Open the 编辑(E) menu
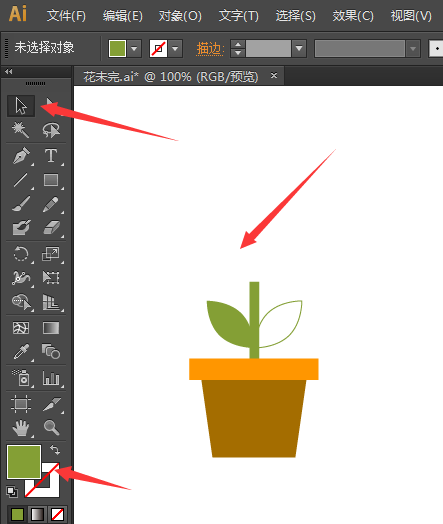Image resolution: width=443 pixels, height=524 pixels. coord(123,16)
